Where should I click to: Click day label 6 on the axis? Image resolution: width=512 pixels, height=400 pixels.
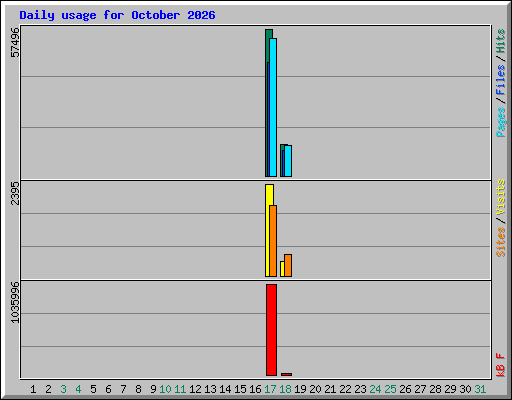[108, 389]
